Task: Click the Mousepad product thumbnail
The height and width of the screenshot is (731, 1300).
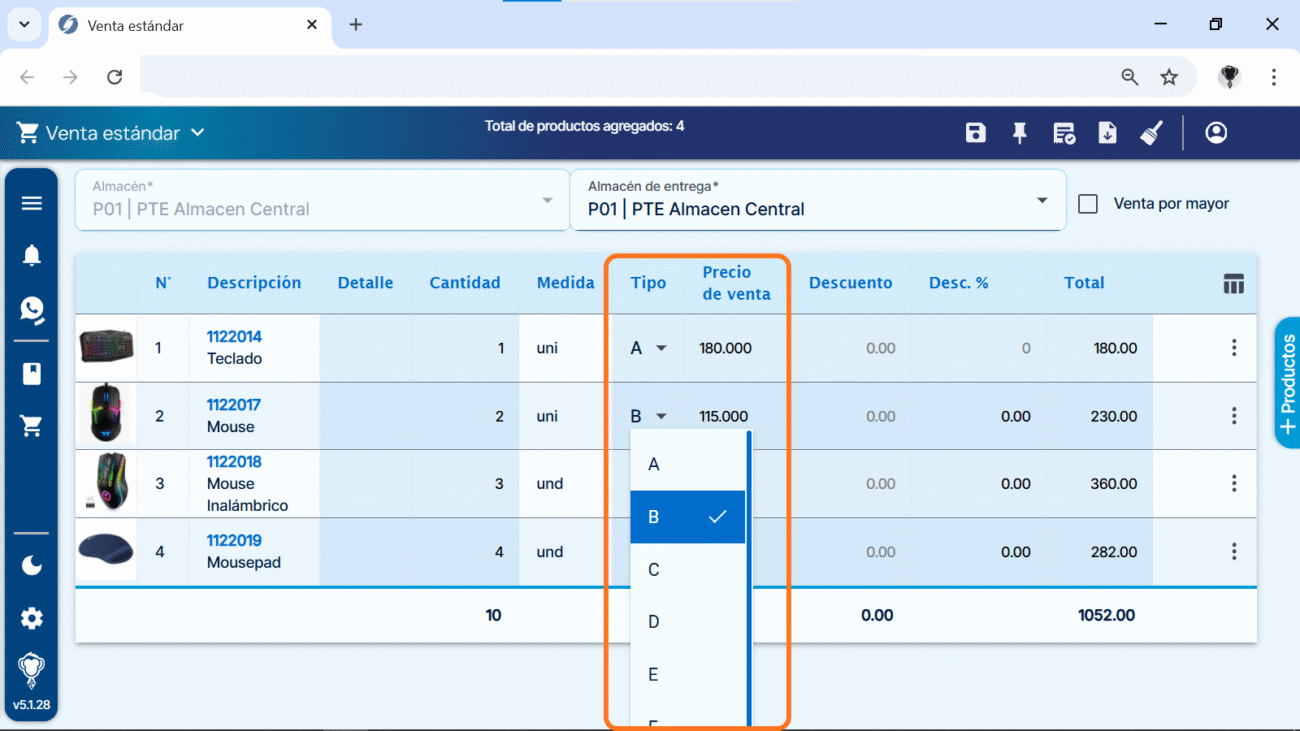Action: pos(106,550)
